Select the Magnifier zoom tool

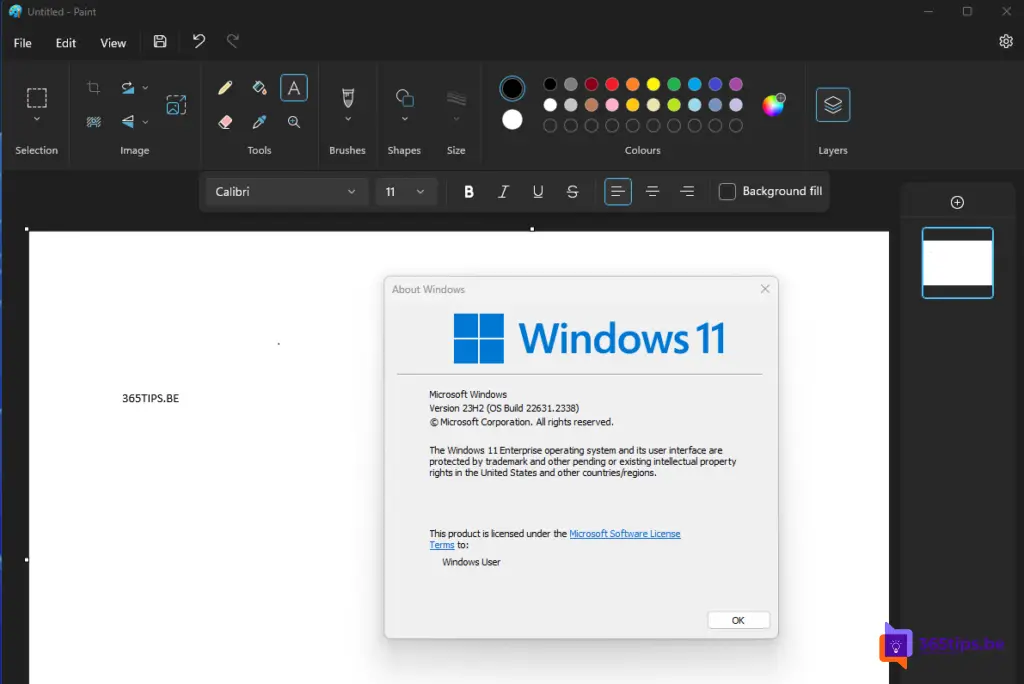(x=294, y=122)
